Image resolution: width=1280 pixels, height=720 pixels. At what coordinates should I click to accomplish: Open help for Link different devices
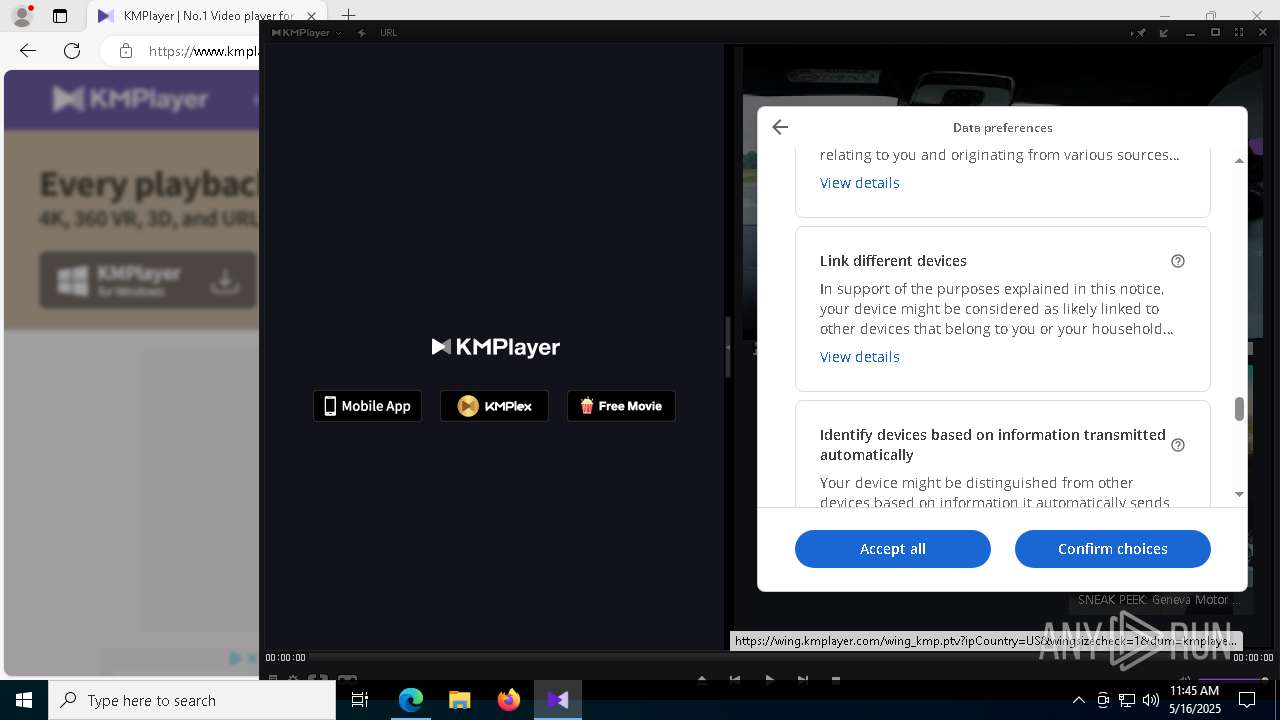(x=1178, y=261)
